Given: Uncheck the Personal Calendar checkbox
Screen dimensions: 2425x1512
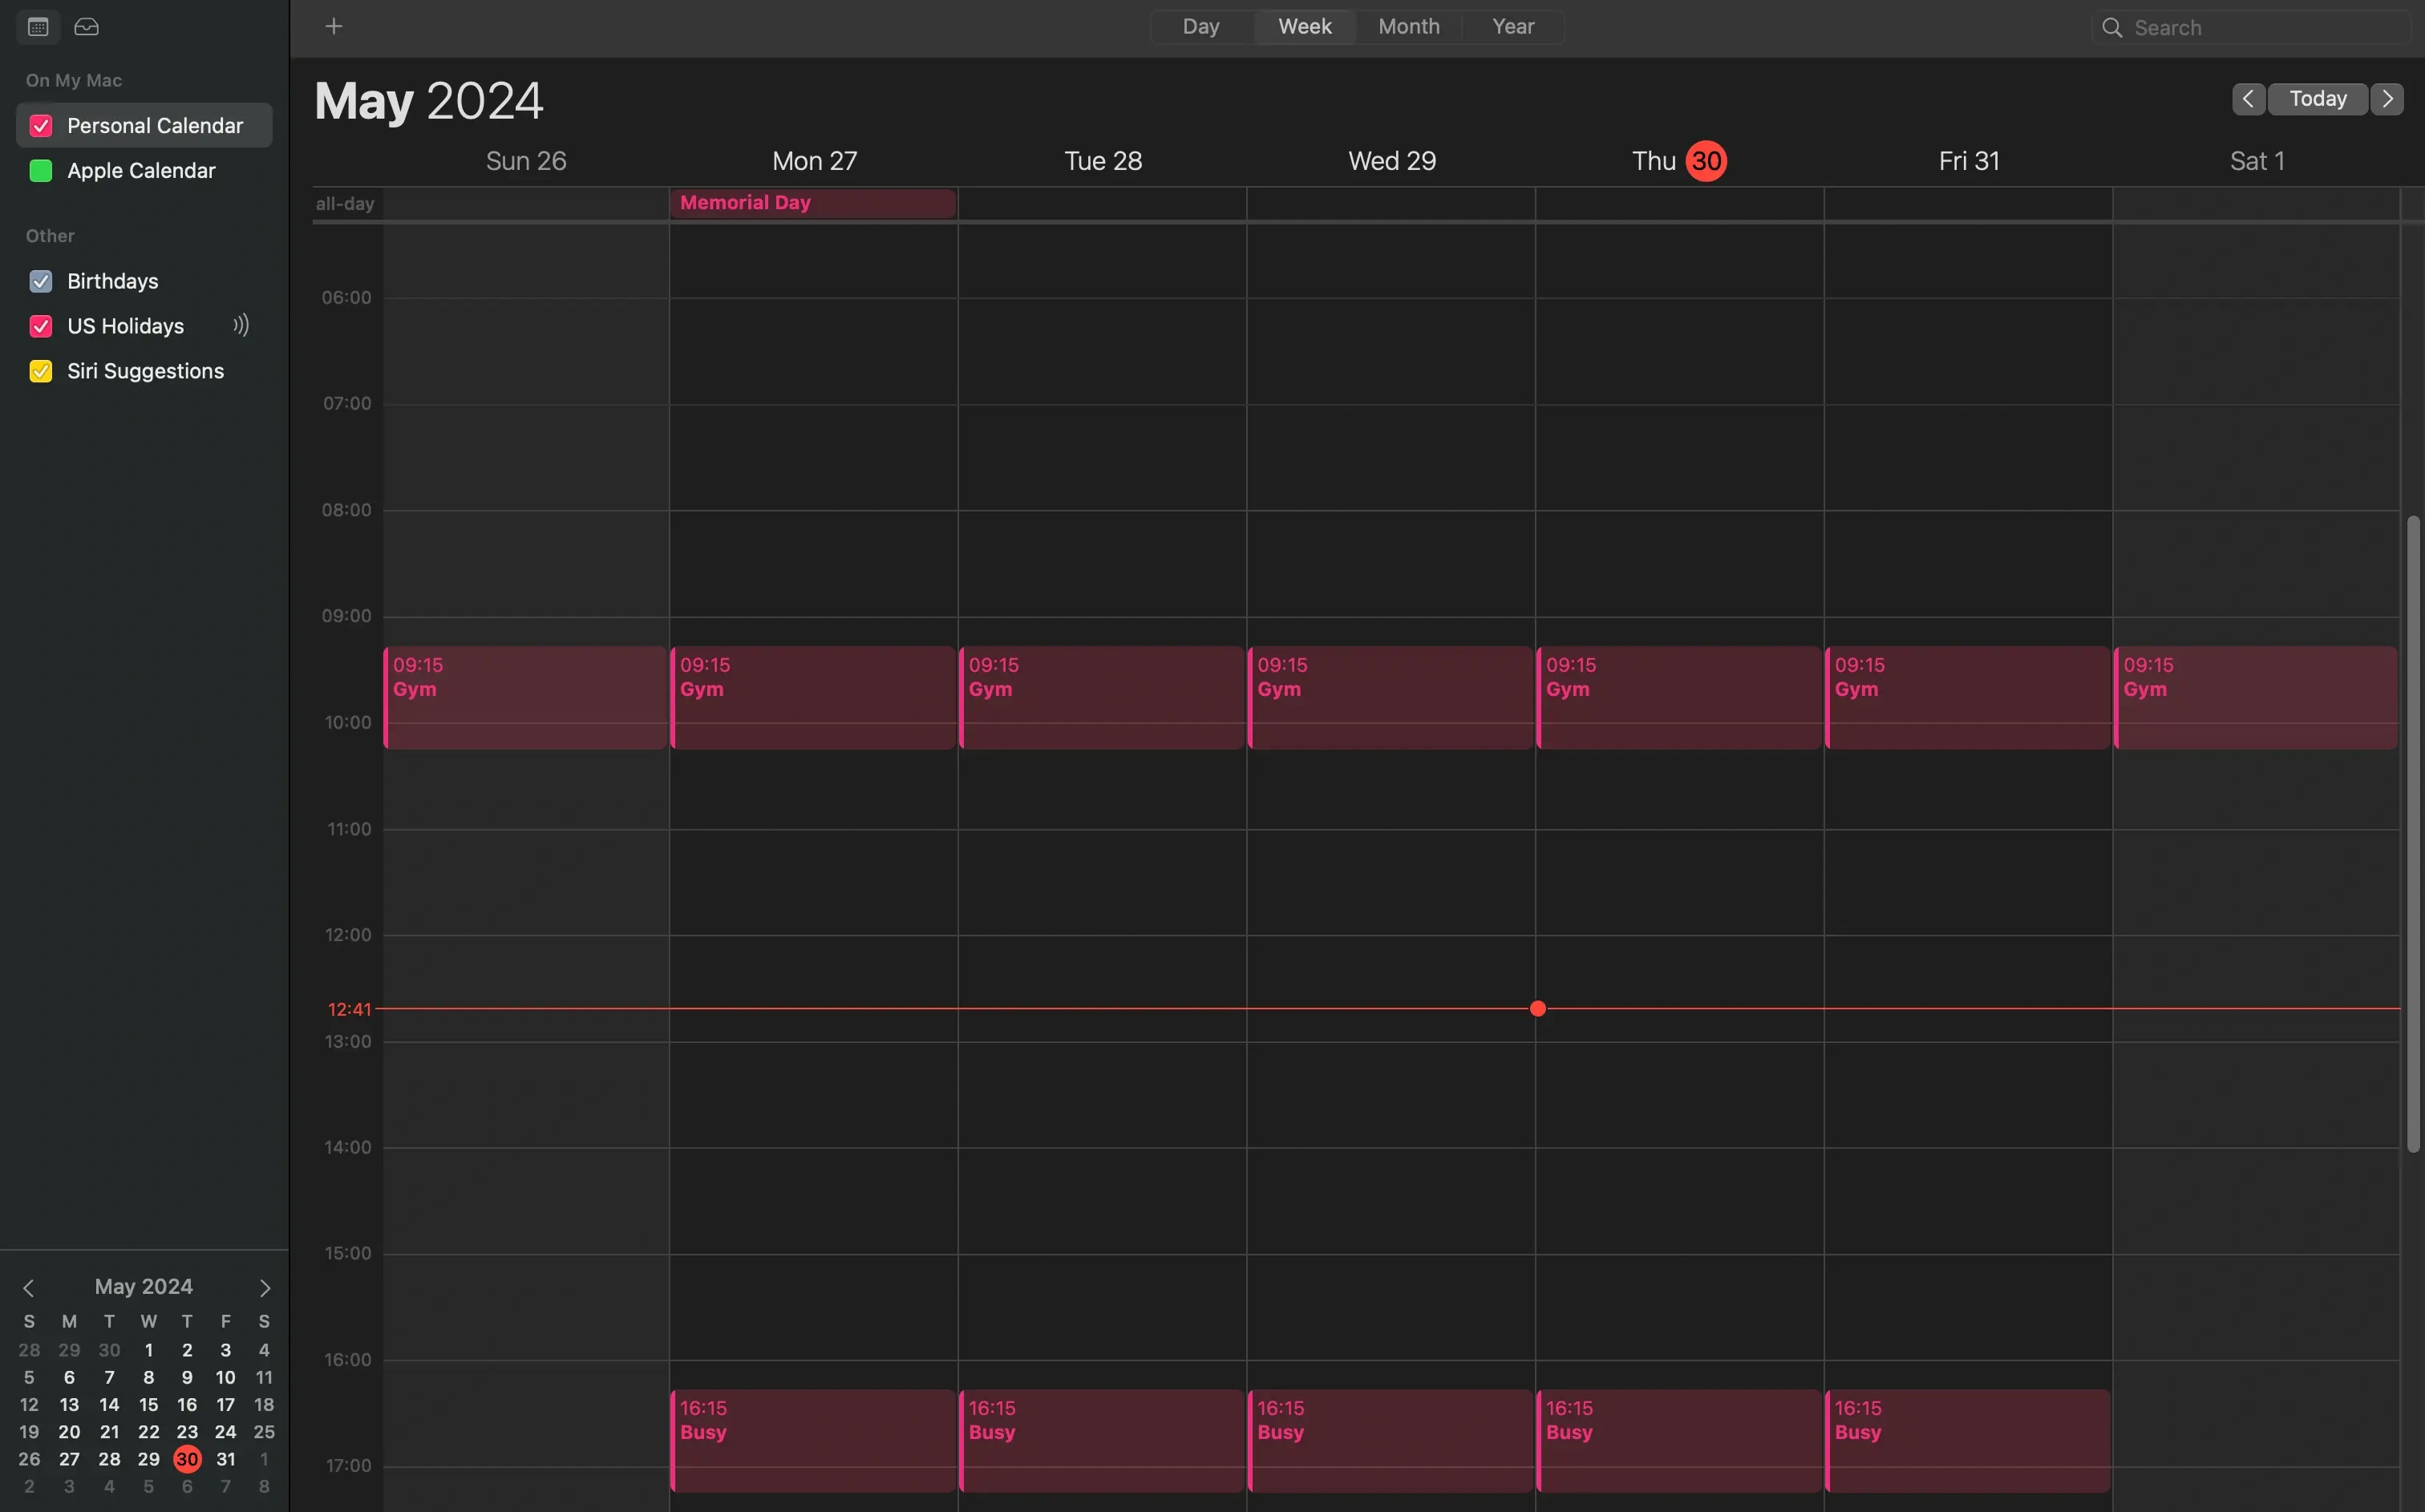Looking at the screenshot, I should pos(41,126).
